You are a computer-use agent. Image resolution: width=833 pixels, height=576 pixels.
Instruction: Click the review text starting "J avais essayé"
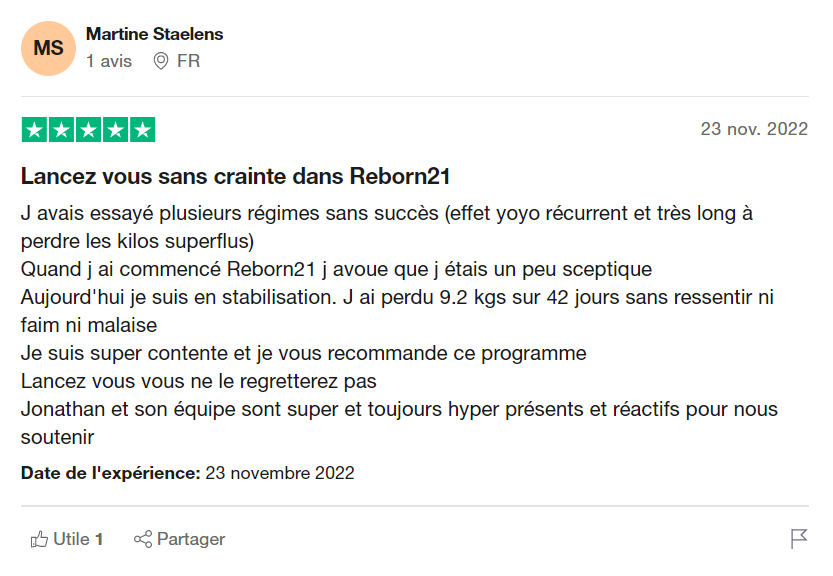tap(385, 215)
